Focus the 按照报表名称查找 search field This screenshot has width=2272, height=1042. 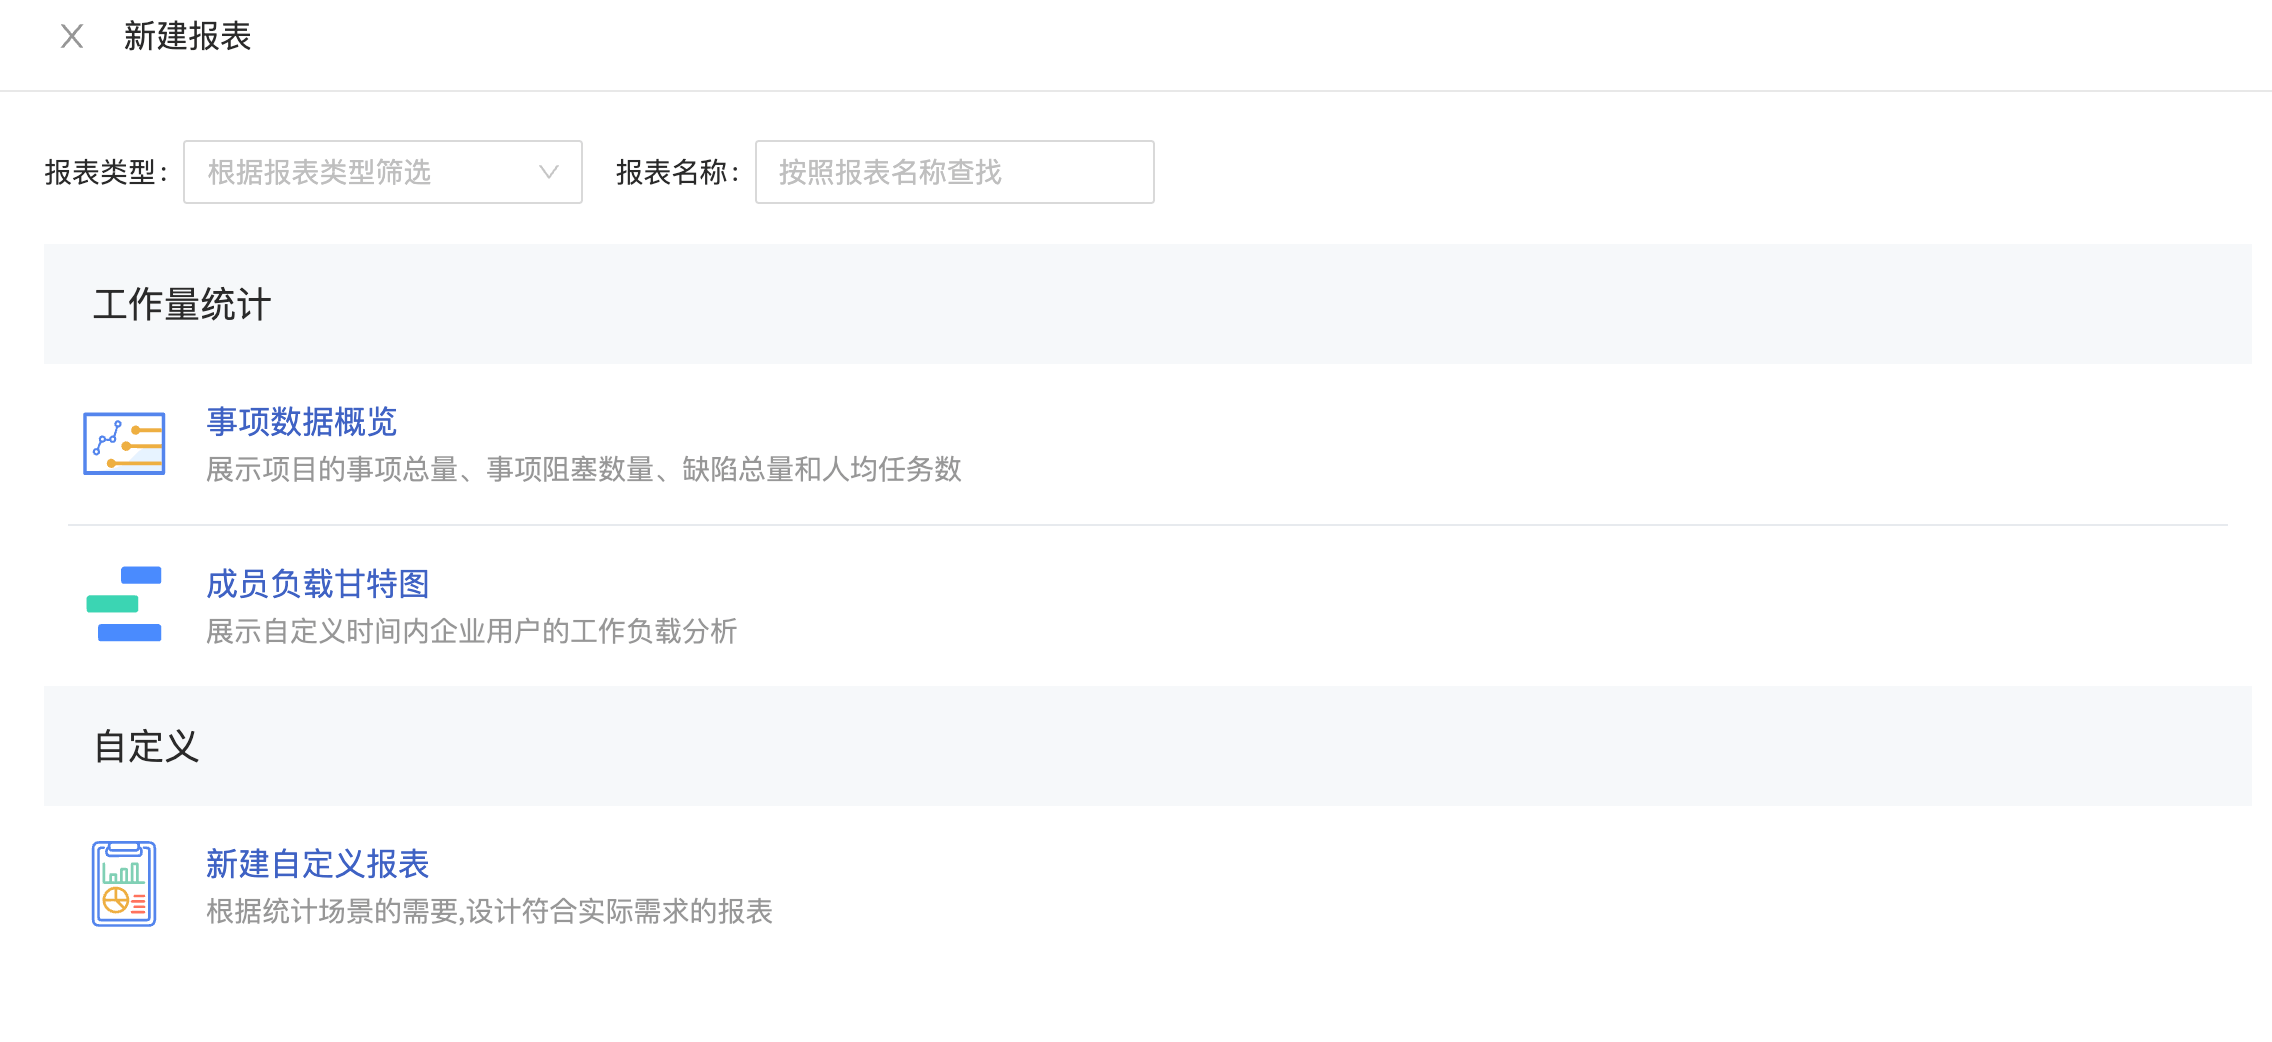[954, 172]
